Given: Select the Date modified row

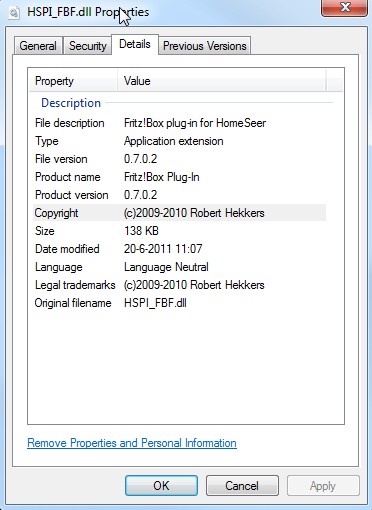Looking at the screenshot, I should pyautogui.click(x=179, y=249).
